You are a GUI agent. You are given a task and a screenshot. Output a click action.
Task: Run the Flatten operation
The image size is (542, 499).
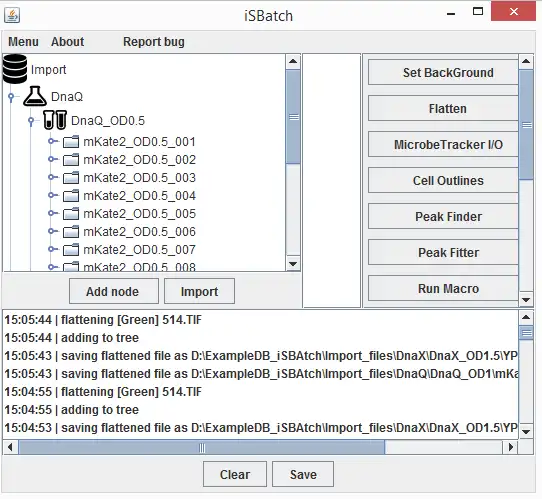[443, 109]
